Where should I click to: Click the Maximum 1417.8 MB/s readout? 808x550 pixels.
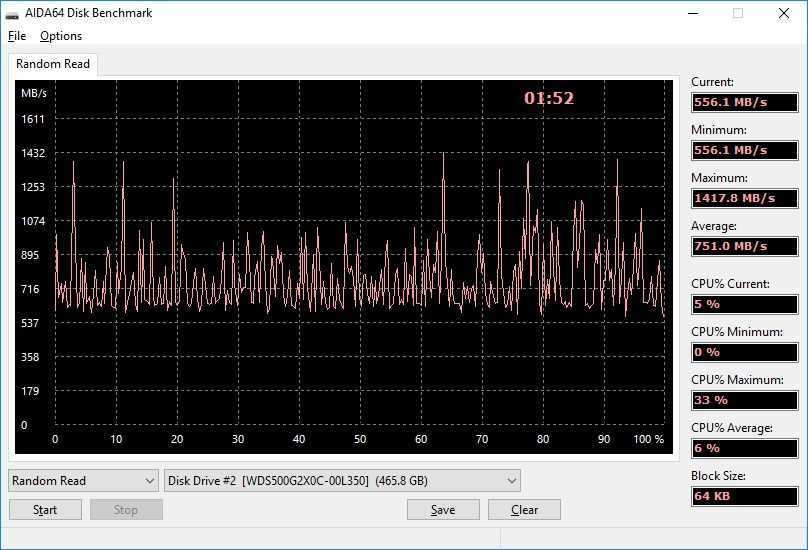click(744, 198)
